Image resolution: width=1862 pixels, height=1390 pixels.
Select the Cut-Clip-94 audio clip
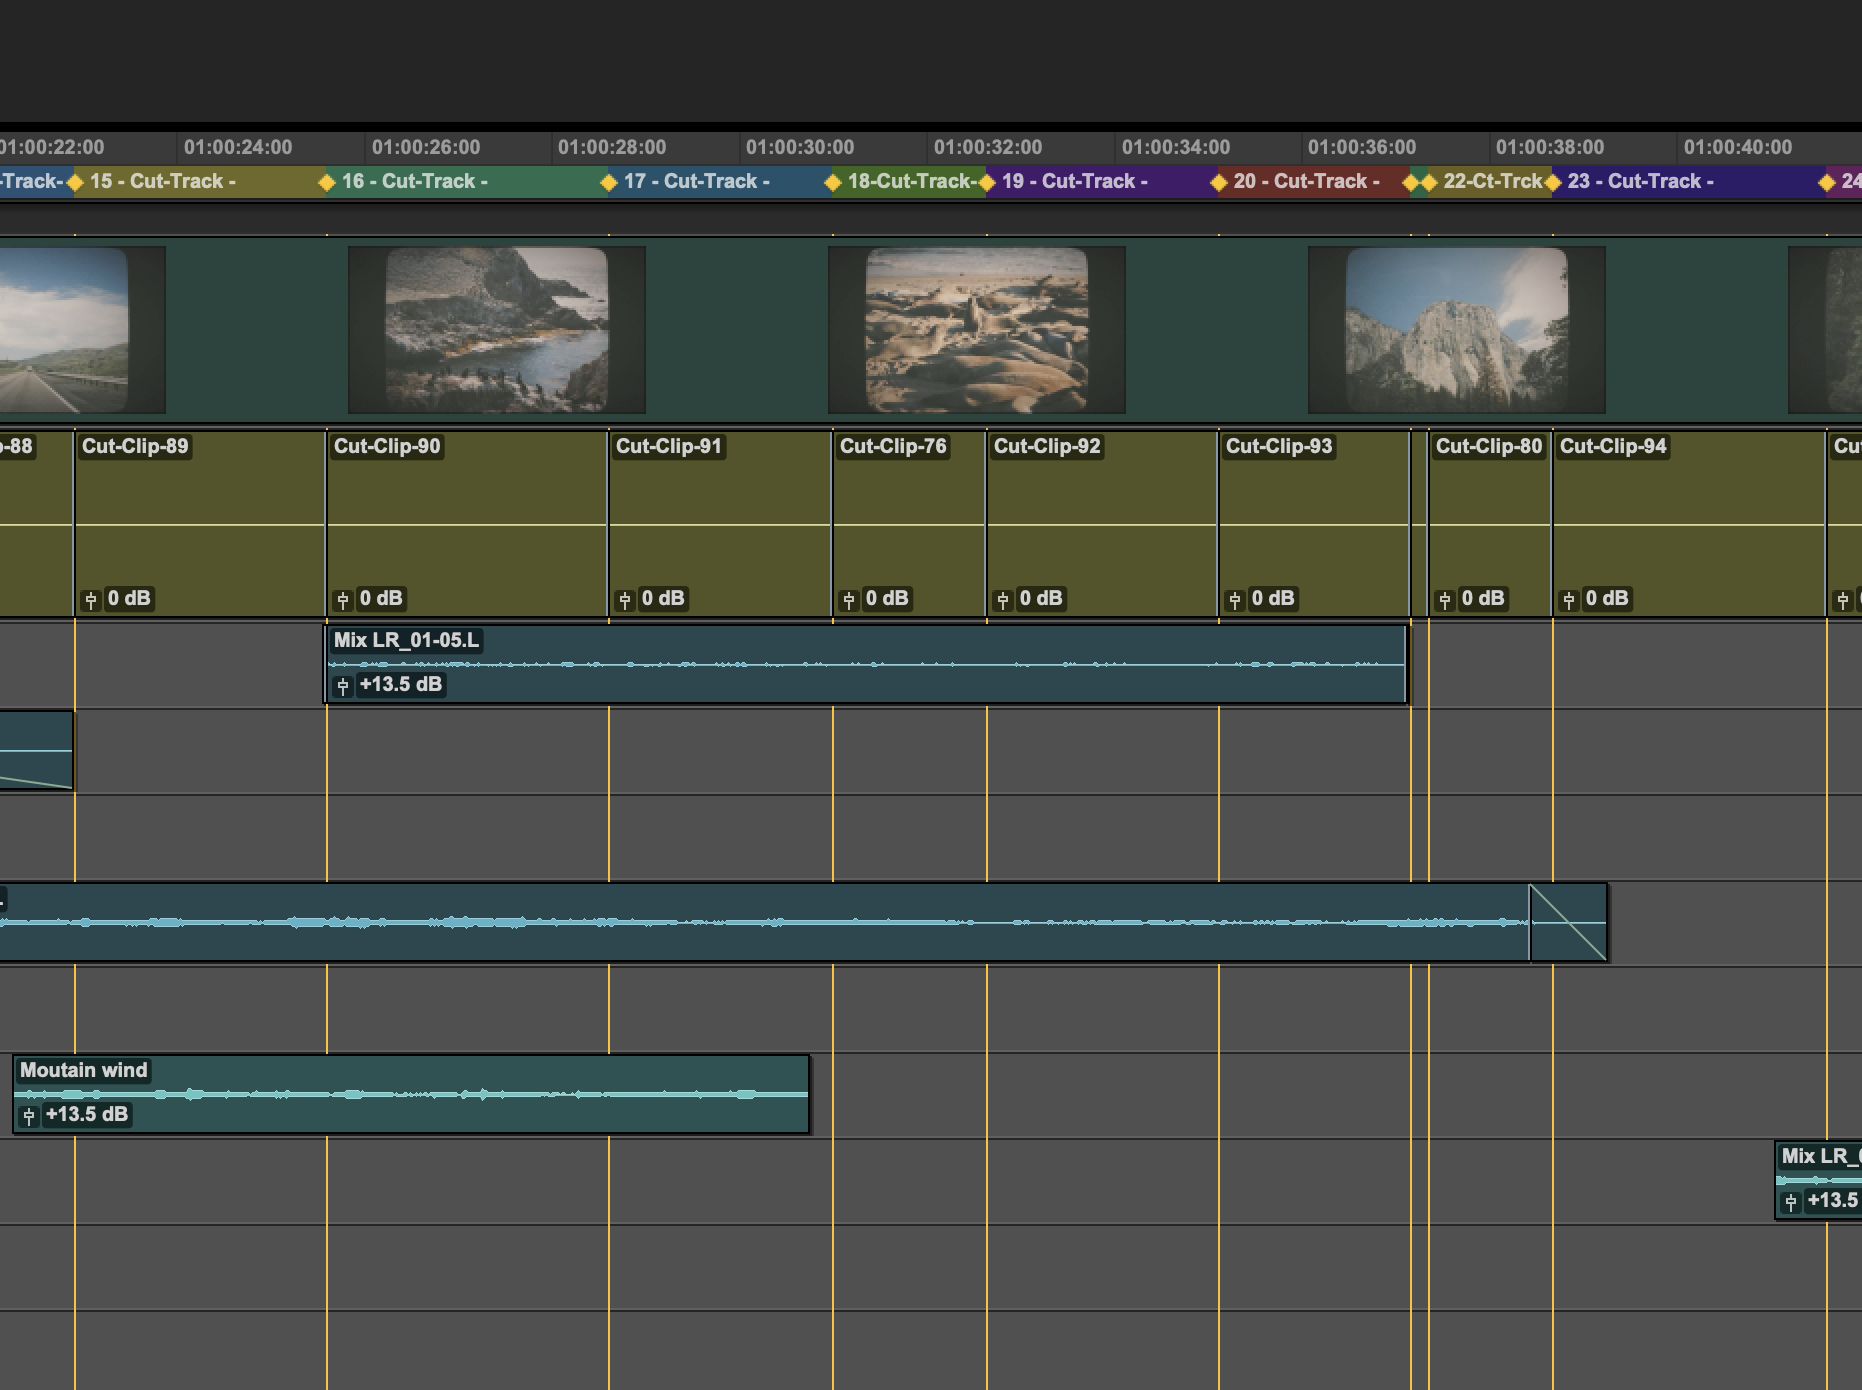(1689, 523)
